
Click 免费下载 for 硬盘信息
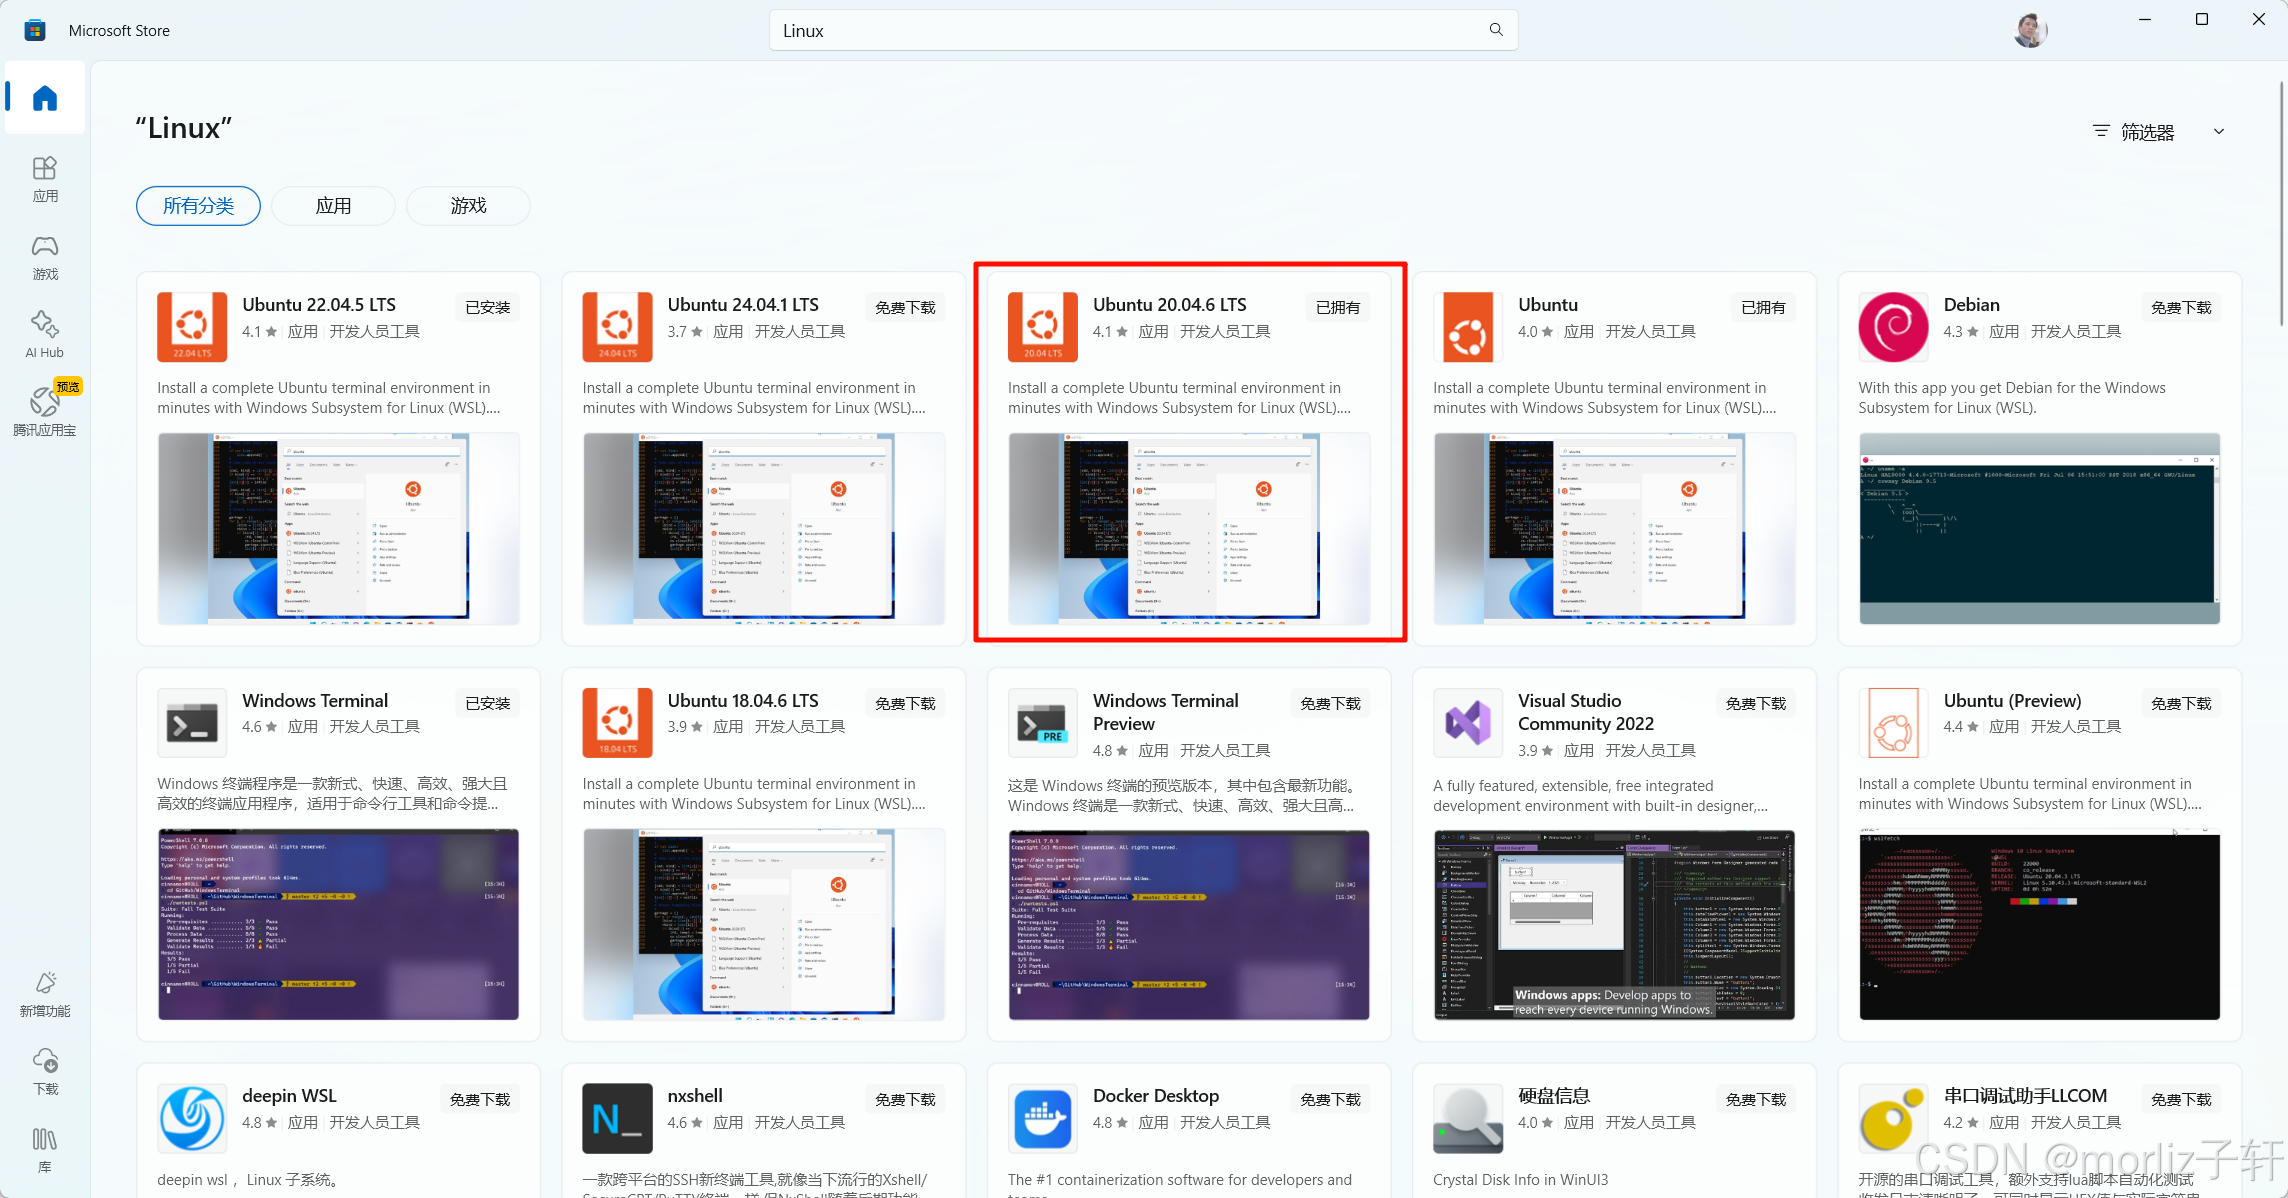(1756, 1099)
